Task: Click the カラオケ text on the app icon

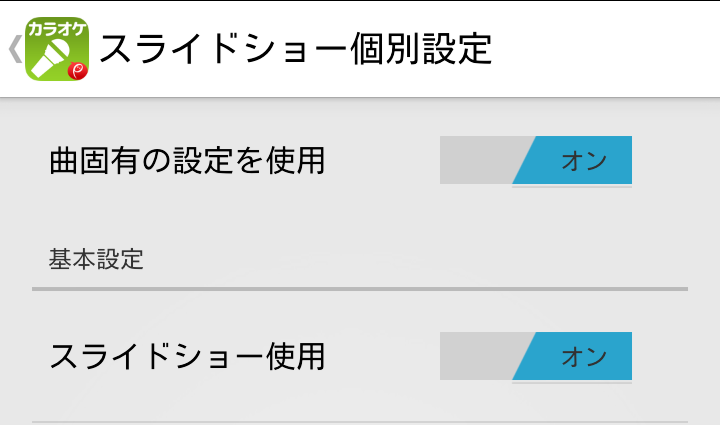Action: pos(56,29)
